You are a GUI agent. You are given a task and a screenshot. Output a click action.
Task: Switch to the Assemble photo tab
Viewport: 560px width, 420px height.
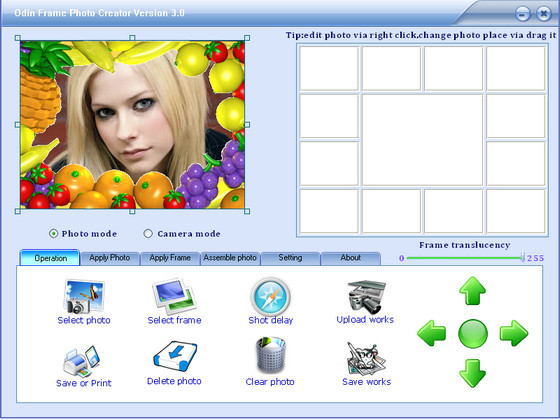point(230,258)
